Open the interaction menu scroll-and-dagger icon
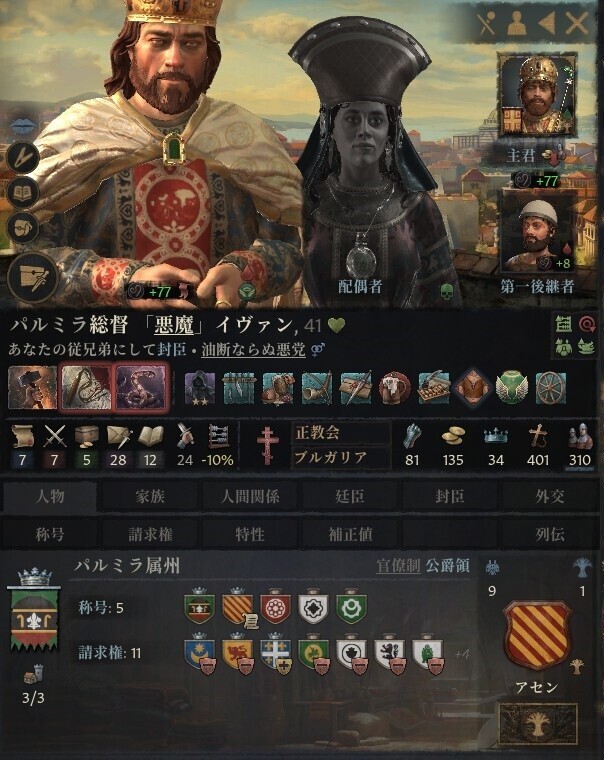This screenshot has height=760, width=604. pyautogui.click(x=32, y=277)
